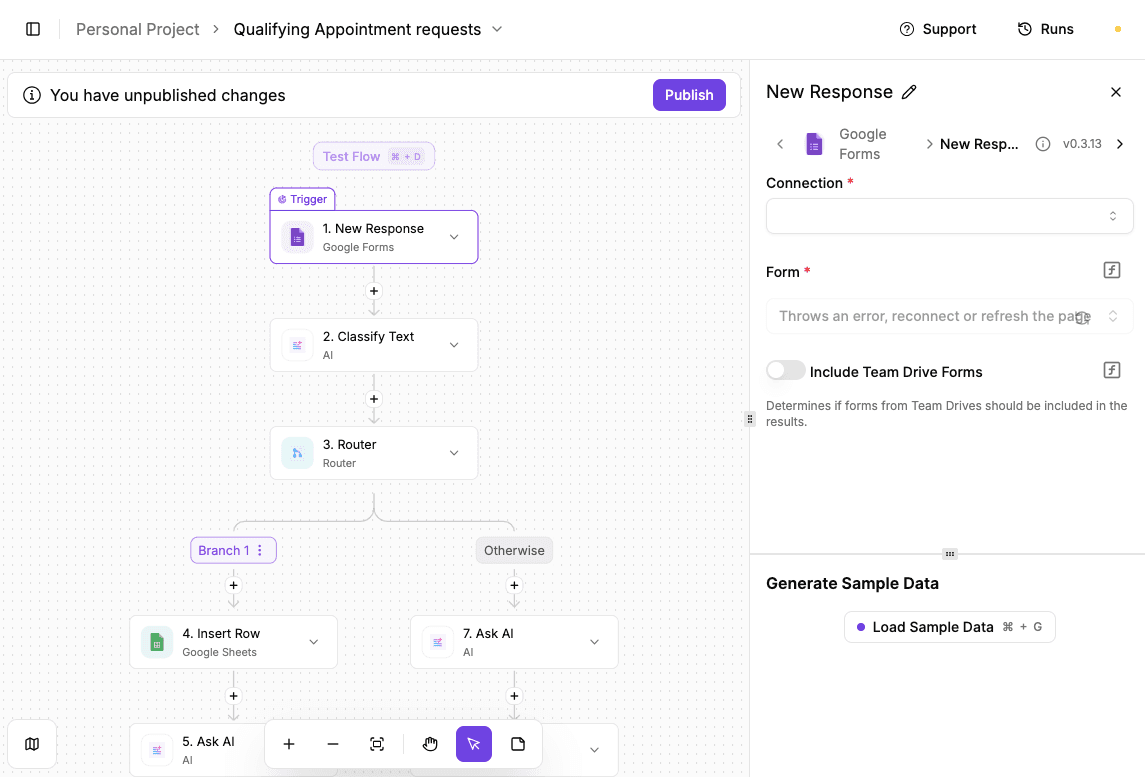
Task: Open the Qualifying Appointment requests flow menu
Action: tap(497, 29)
